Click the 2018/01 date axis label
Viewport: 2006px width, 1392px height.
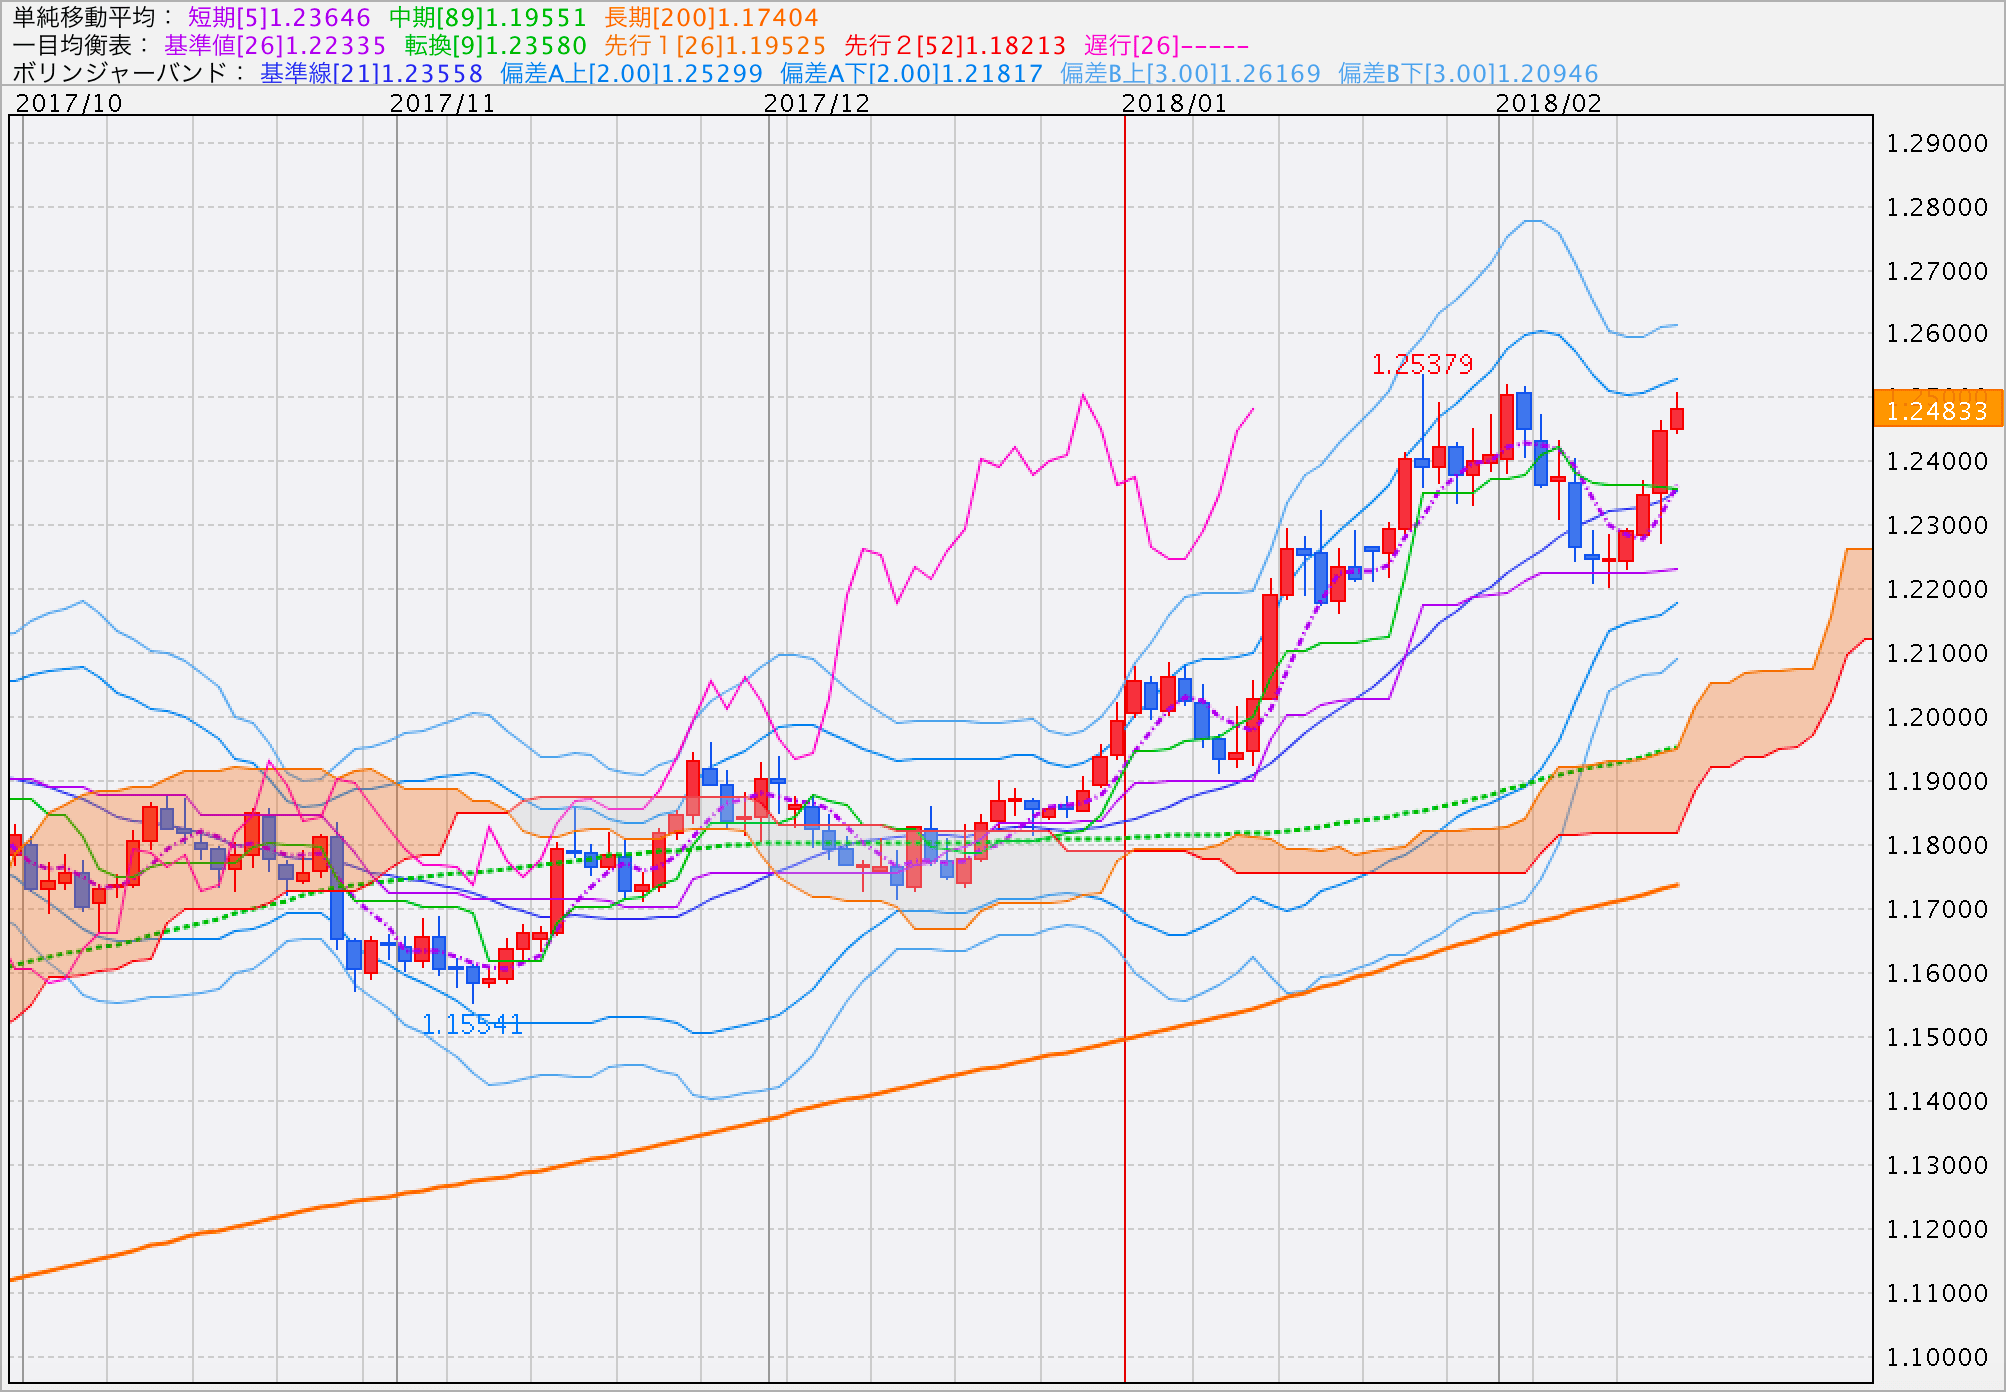(1175, 103)
